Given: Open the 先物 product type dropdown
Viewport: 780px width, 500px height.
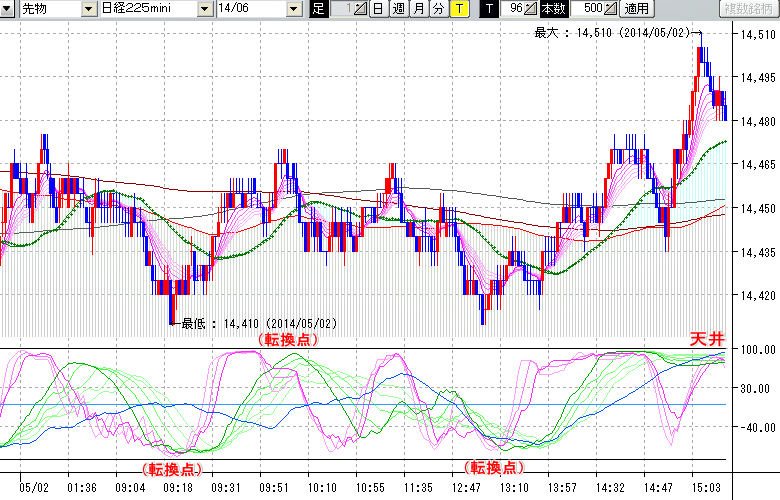Looking at the screenshot, I should 90,9.
